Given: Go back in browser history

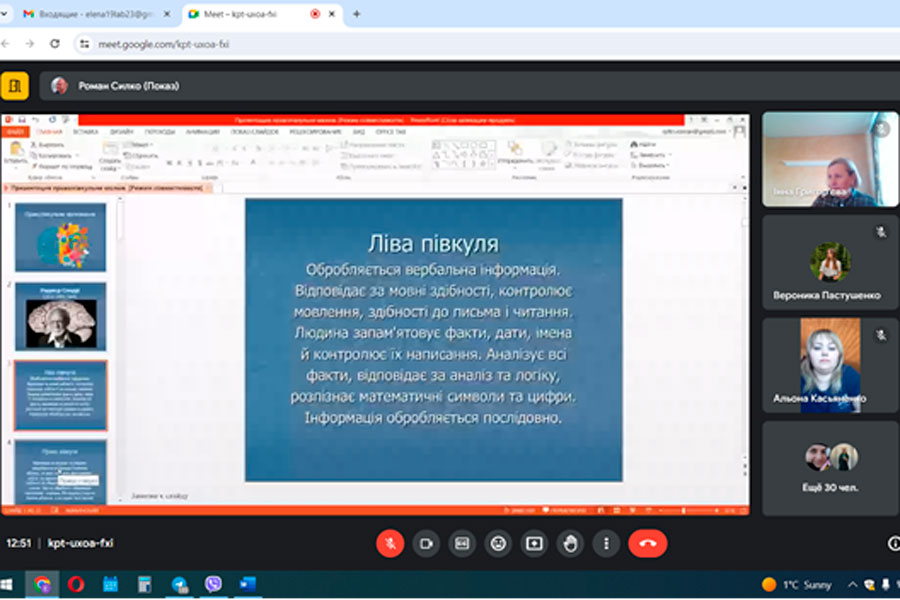Looking at the screenshot, I should tap(6, 44).
